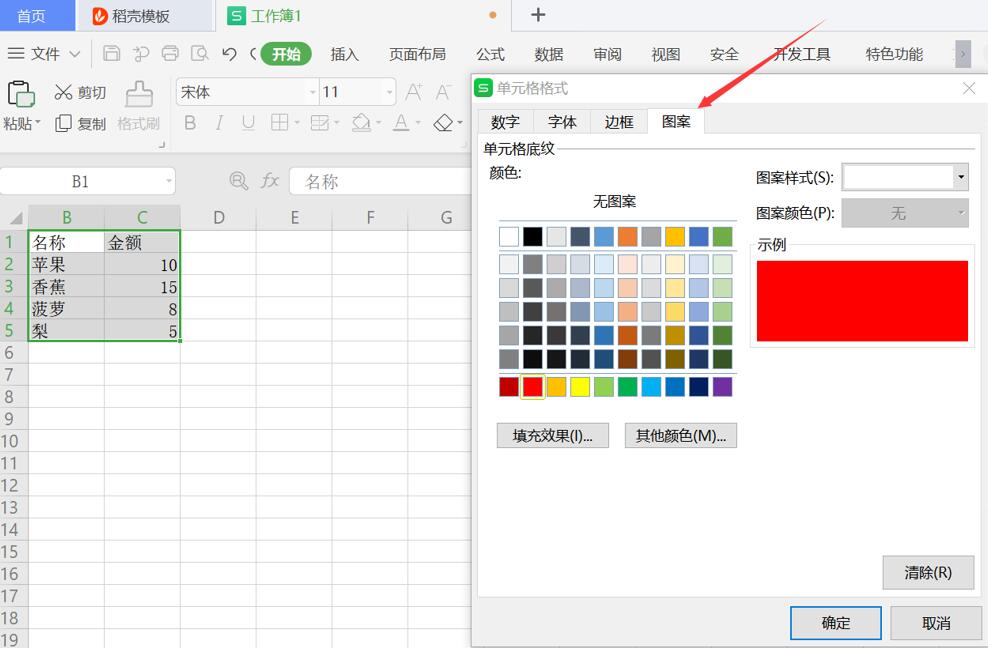
Task: Click the Undo arrow icon
Action: [x=229, y=54]
